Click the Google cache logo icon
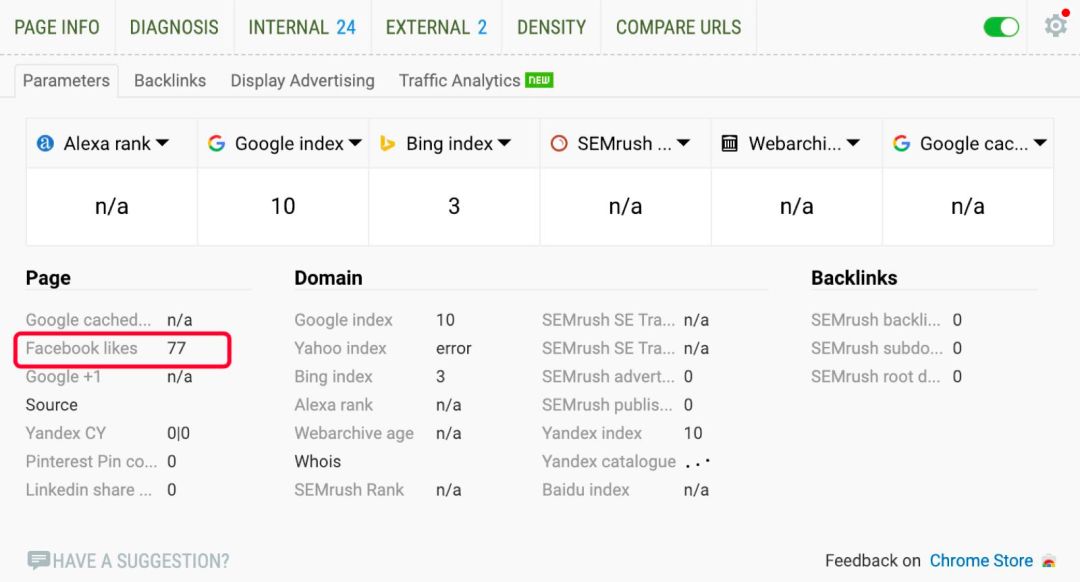Image resolution: width=1080 pixels, height=582 pixels. (901, 144)
